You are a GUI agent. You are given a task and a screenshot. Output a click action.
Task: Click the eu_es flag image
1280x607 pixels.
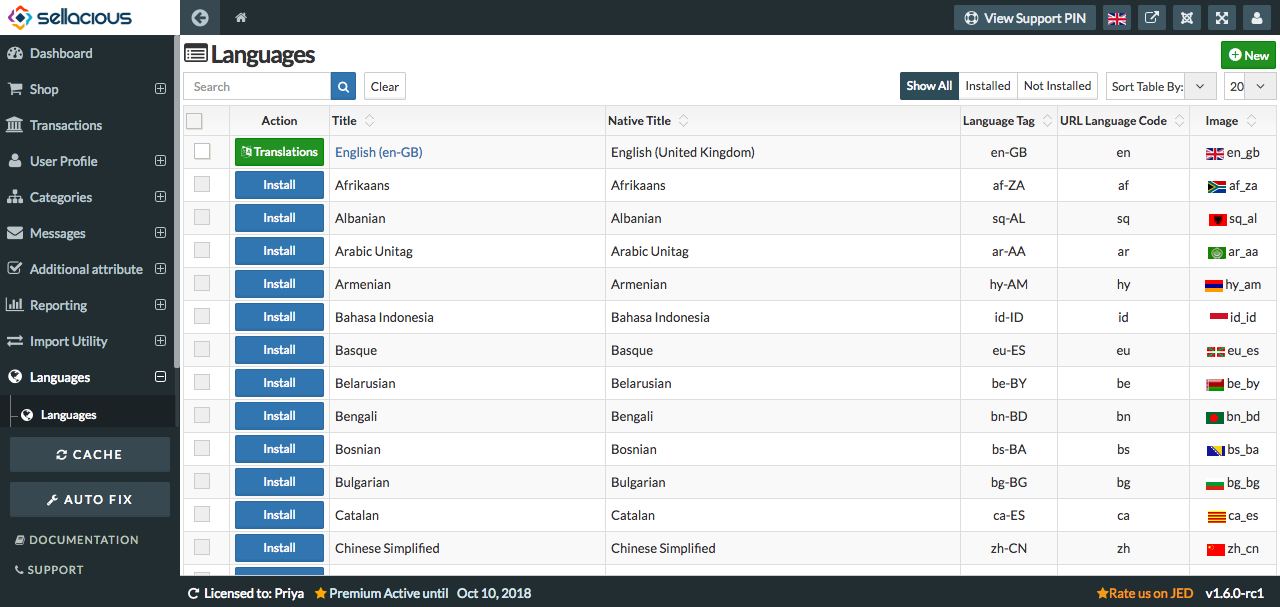click(x=1215, y=351)
